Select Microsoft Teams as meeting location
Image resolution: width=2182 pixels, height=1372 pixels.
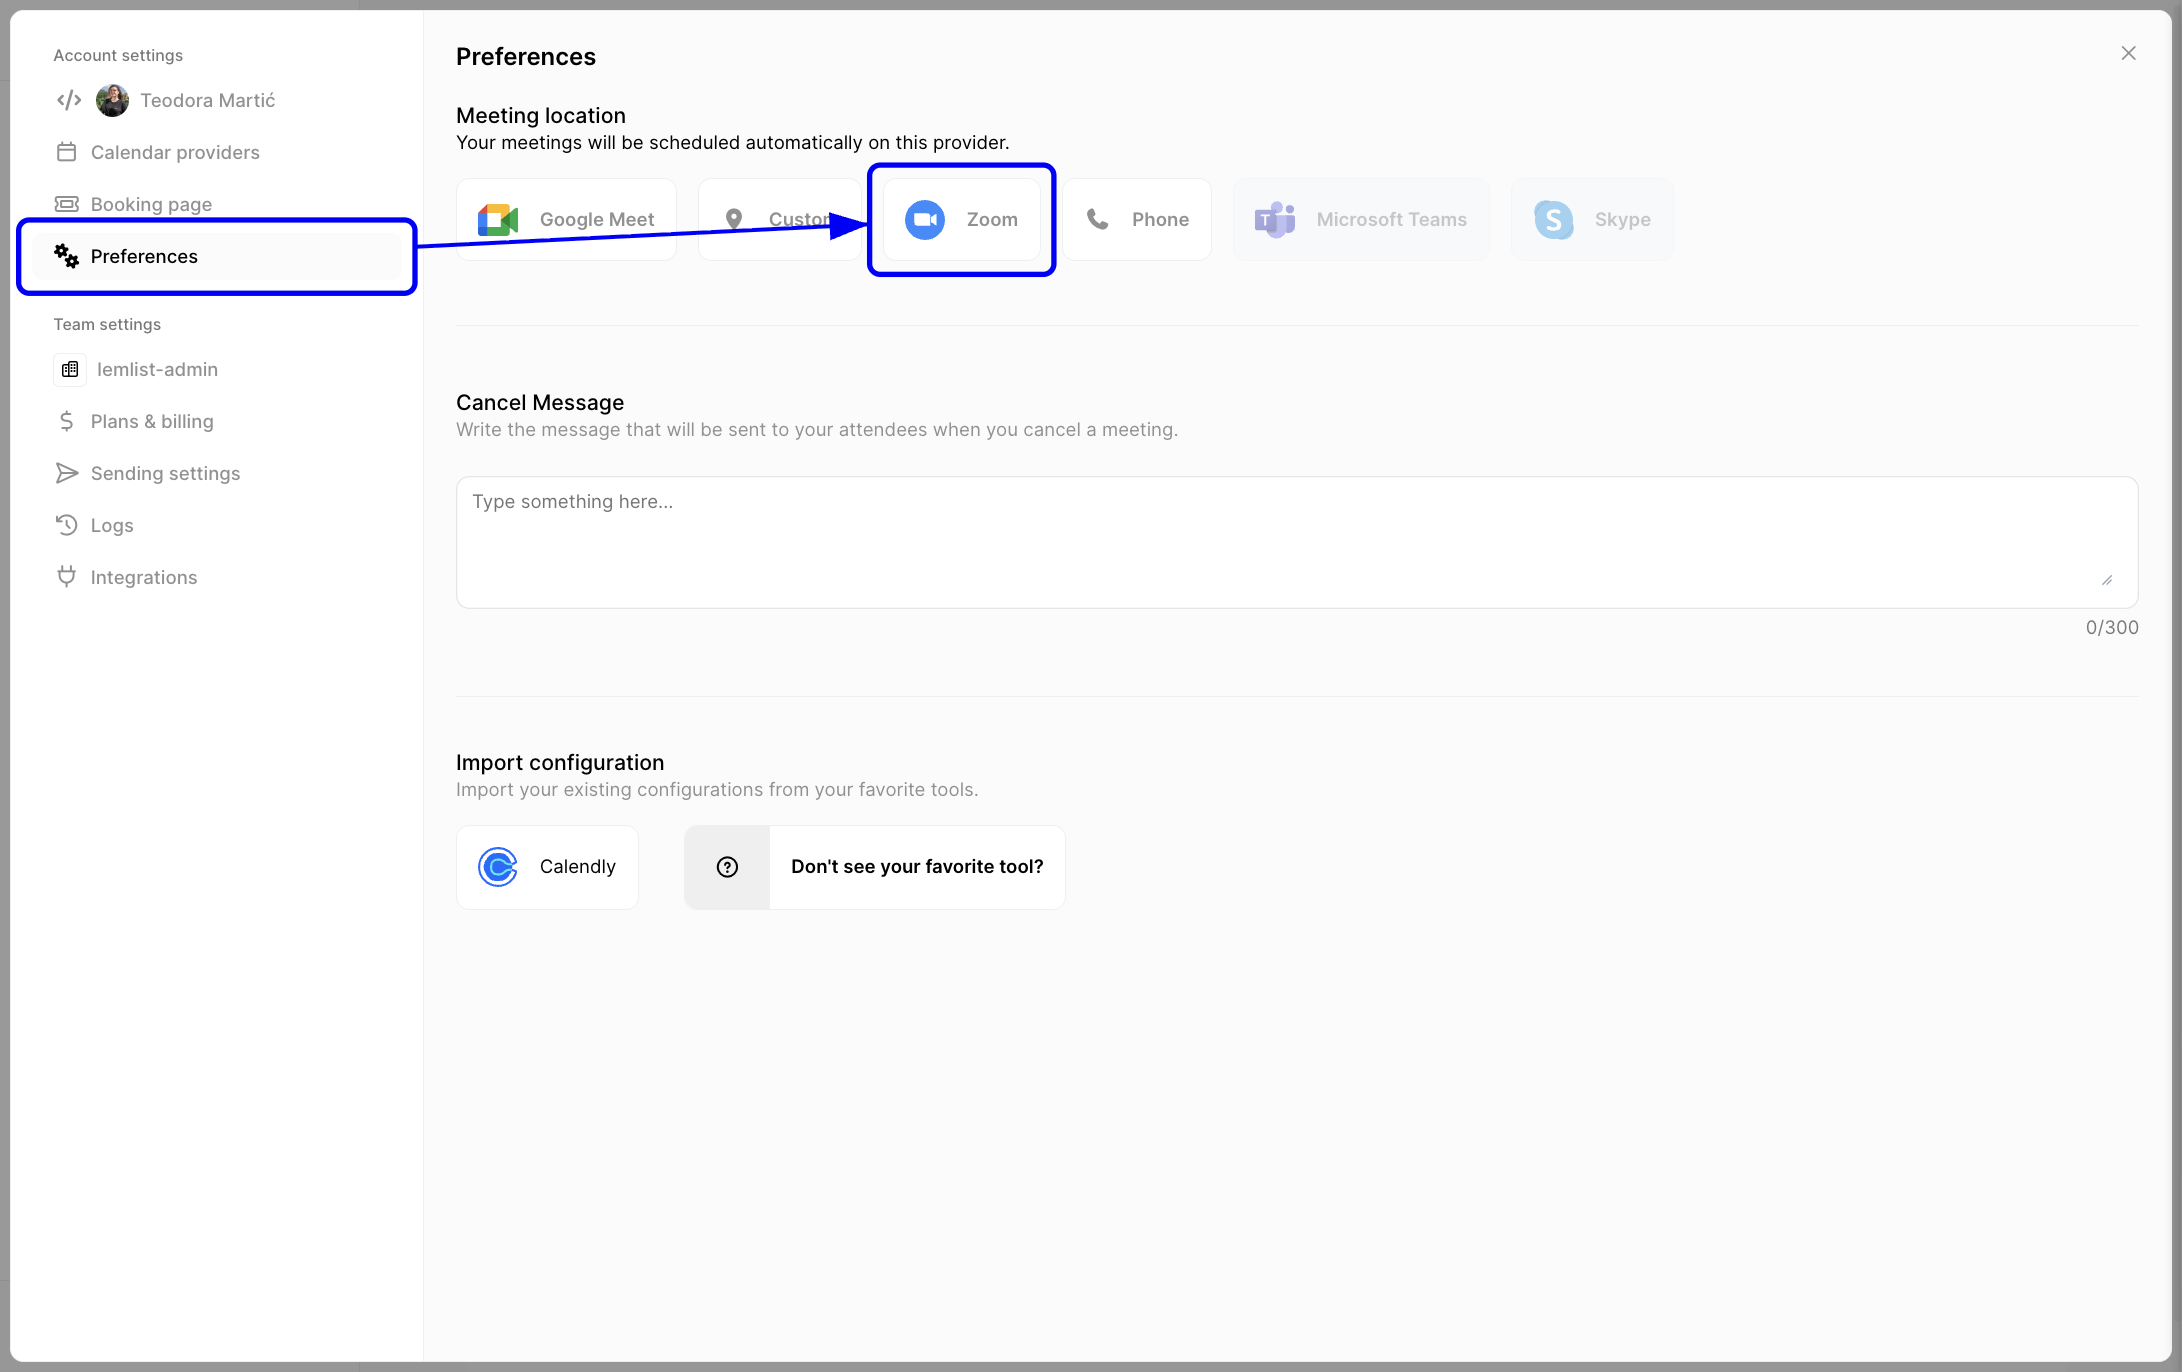pos(1361,219)
